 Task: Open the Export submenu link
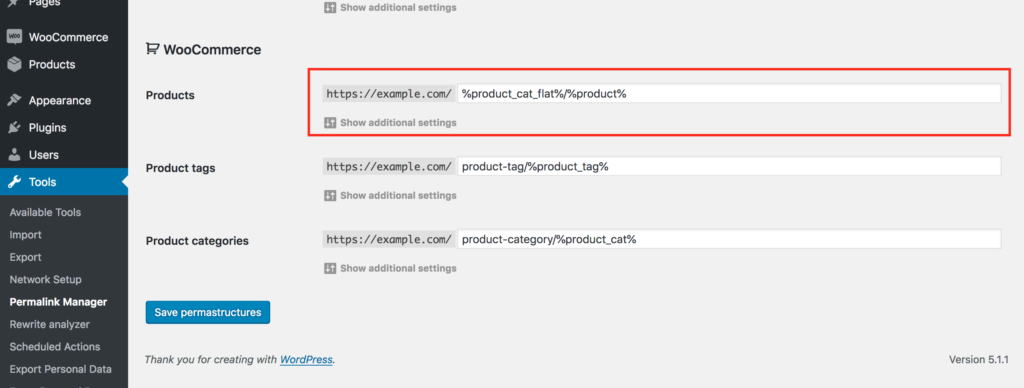[x=25, y=257]
